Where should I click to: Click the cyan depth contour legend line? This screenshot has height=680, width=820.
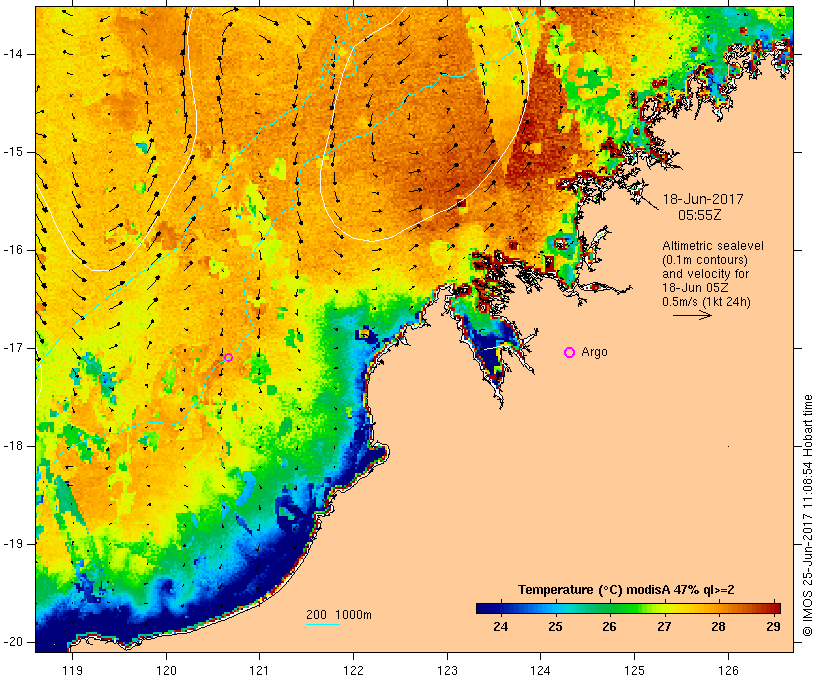click(x=323, y=624)
